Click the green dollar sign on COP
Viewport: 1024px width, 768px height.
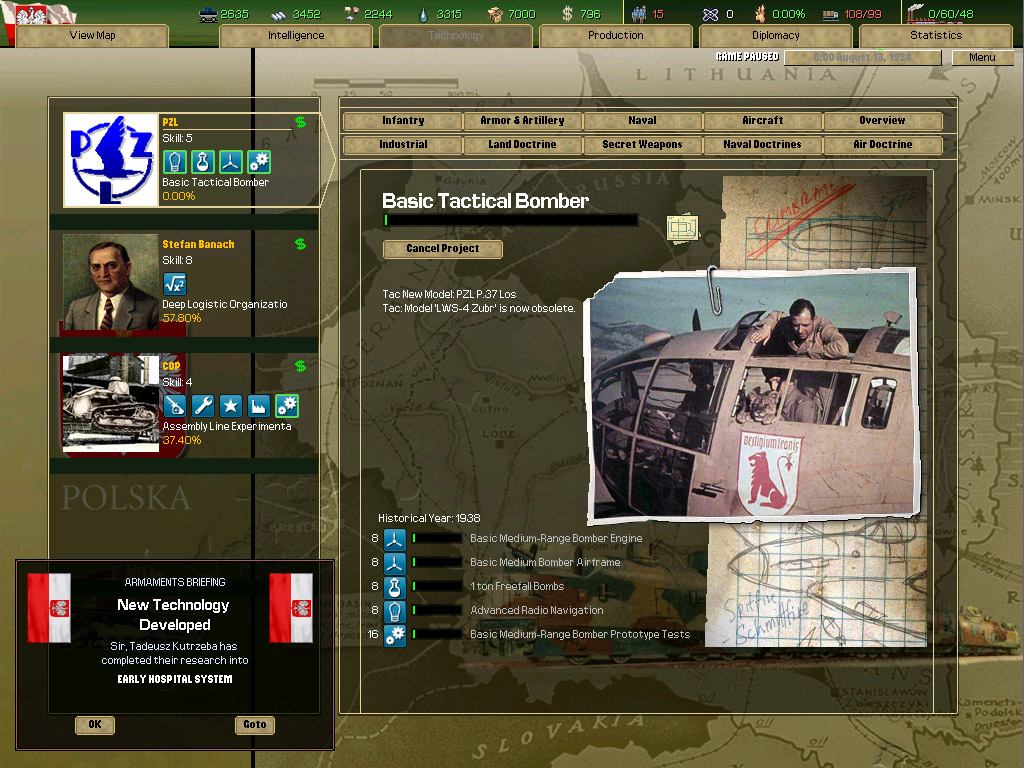(x=300, y=366)
